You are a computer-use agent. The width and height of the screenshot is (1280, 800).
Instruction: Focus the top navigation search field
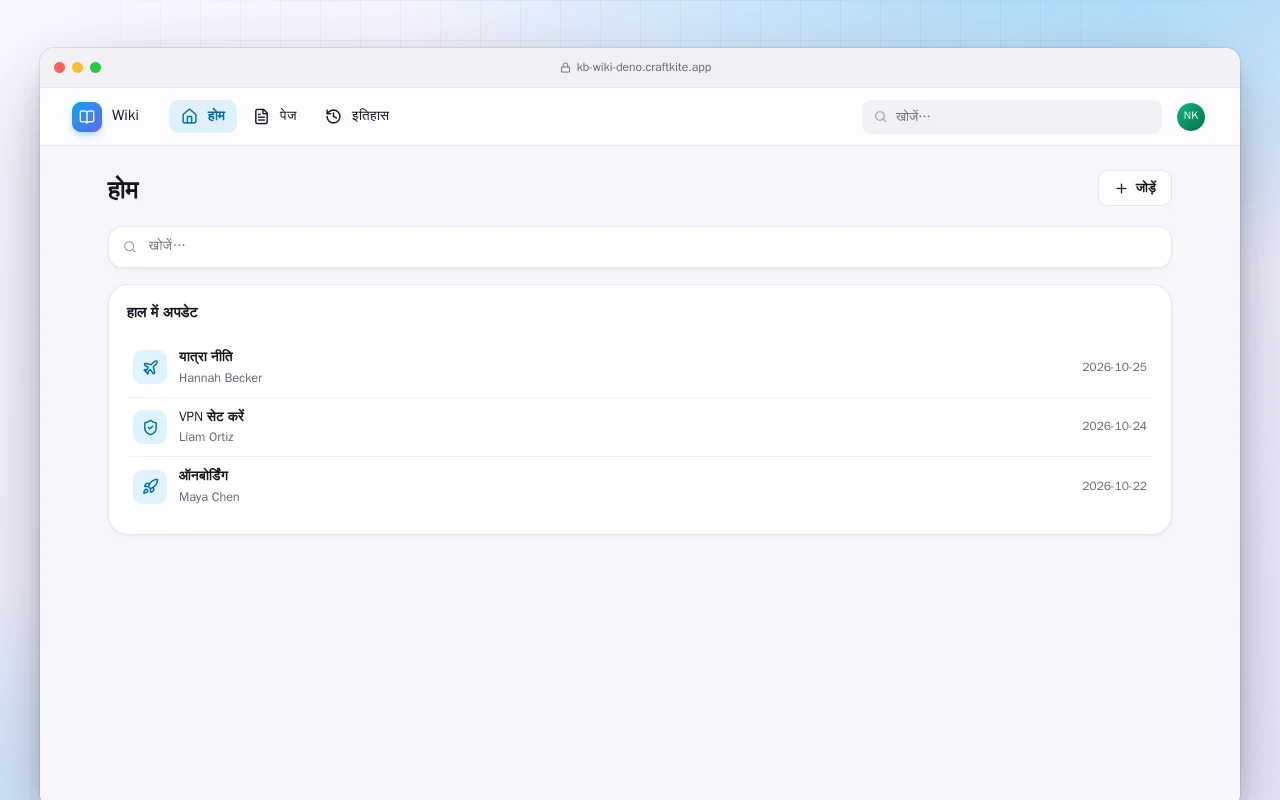pyautogui.click(x=1012, y=117)
